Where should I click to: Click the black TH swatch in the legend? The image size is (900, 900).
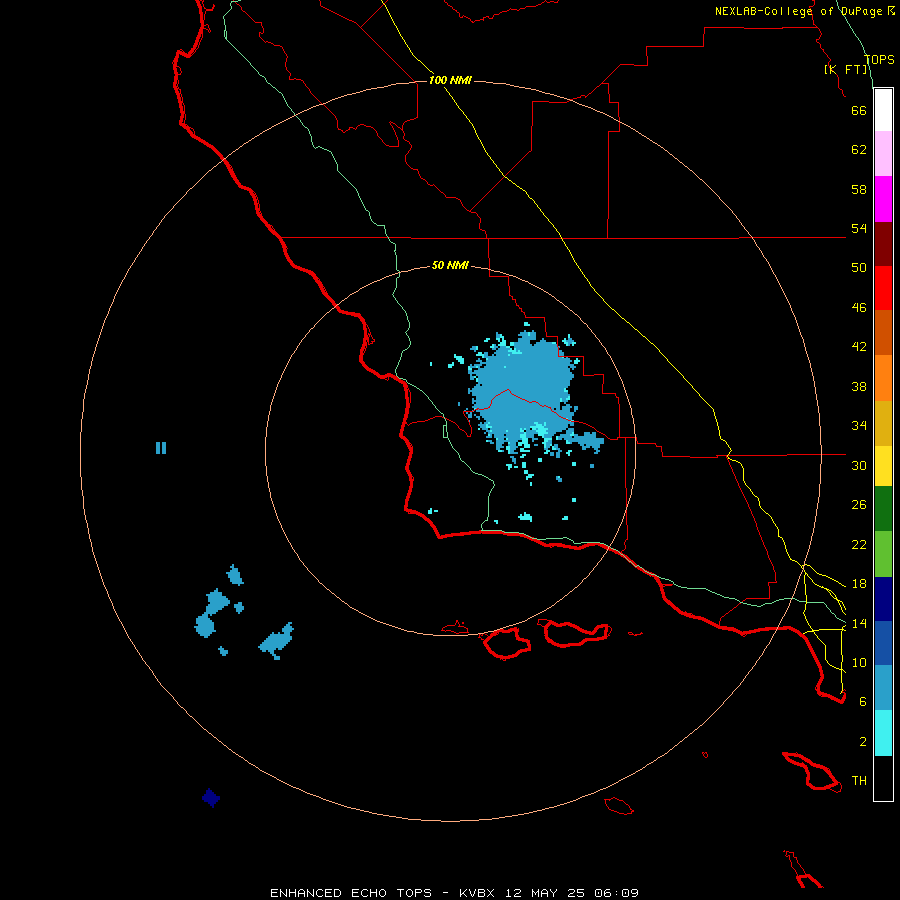(883, 778)
